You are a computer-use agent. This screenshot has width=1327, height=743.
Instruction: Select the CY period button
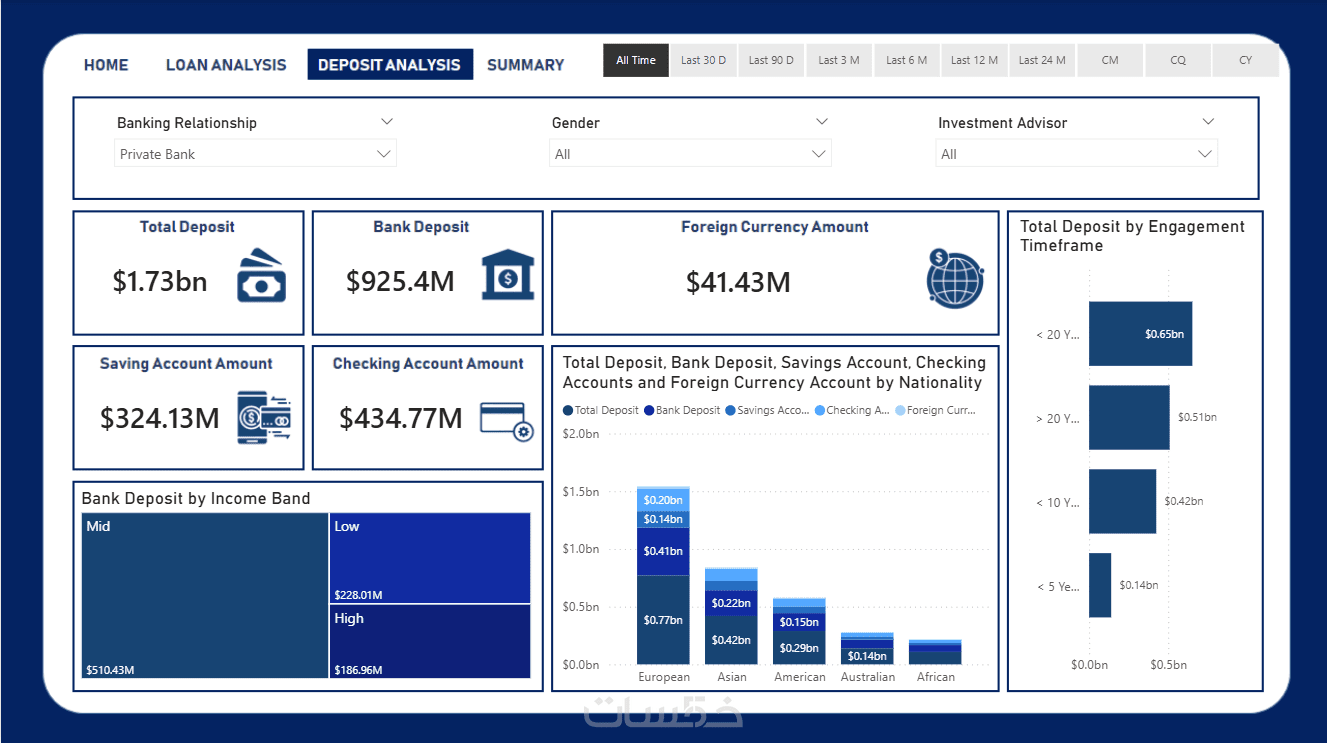coord(1246,60)
